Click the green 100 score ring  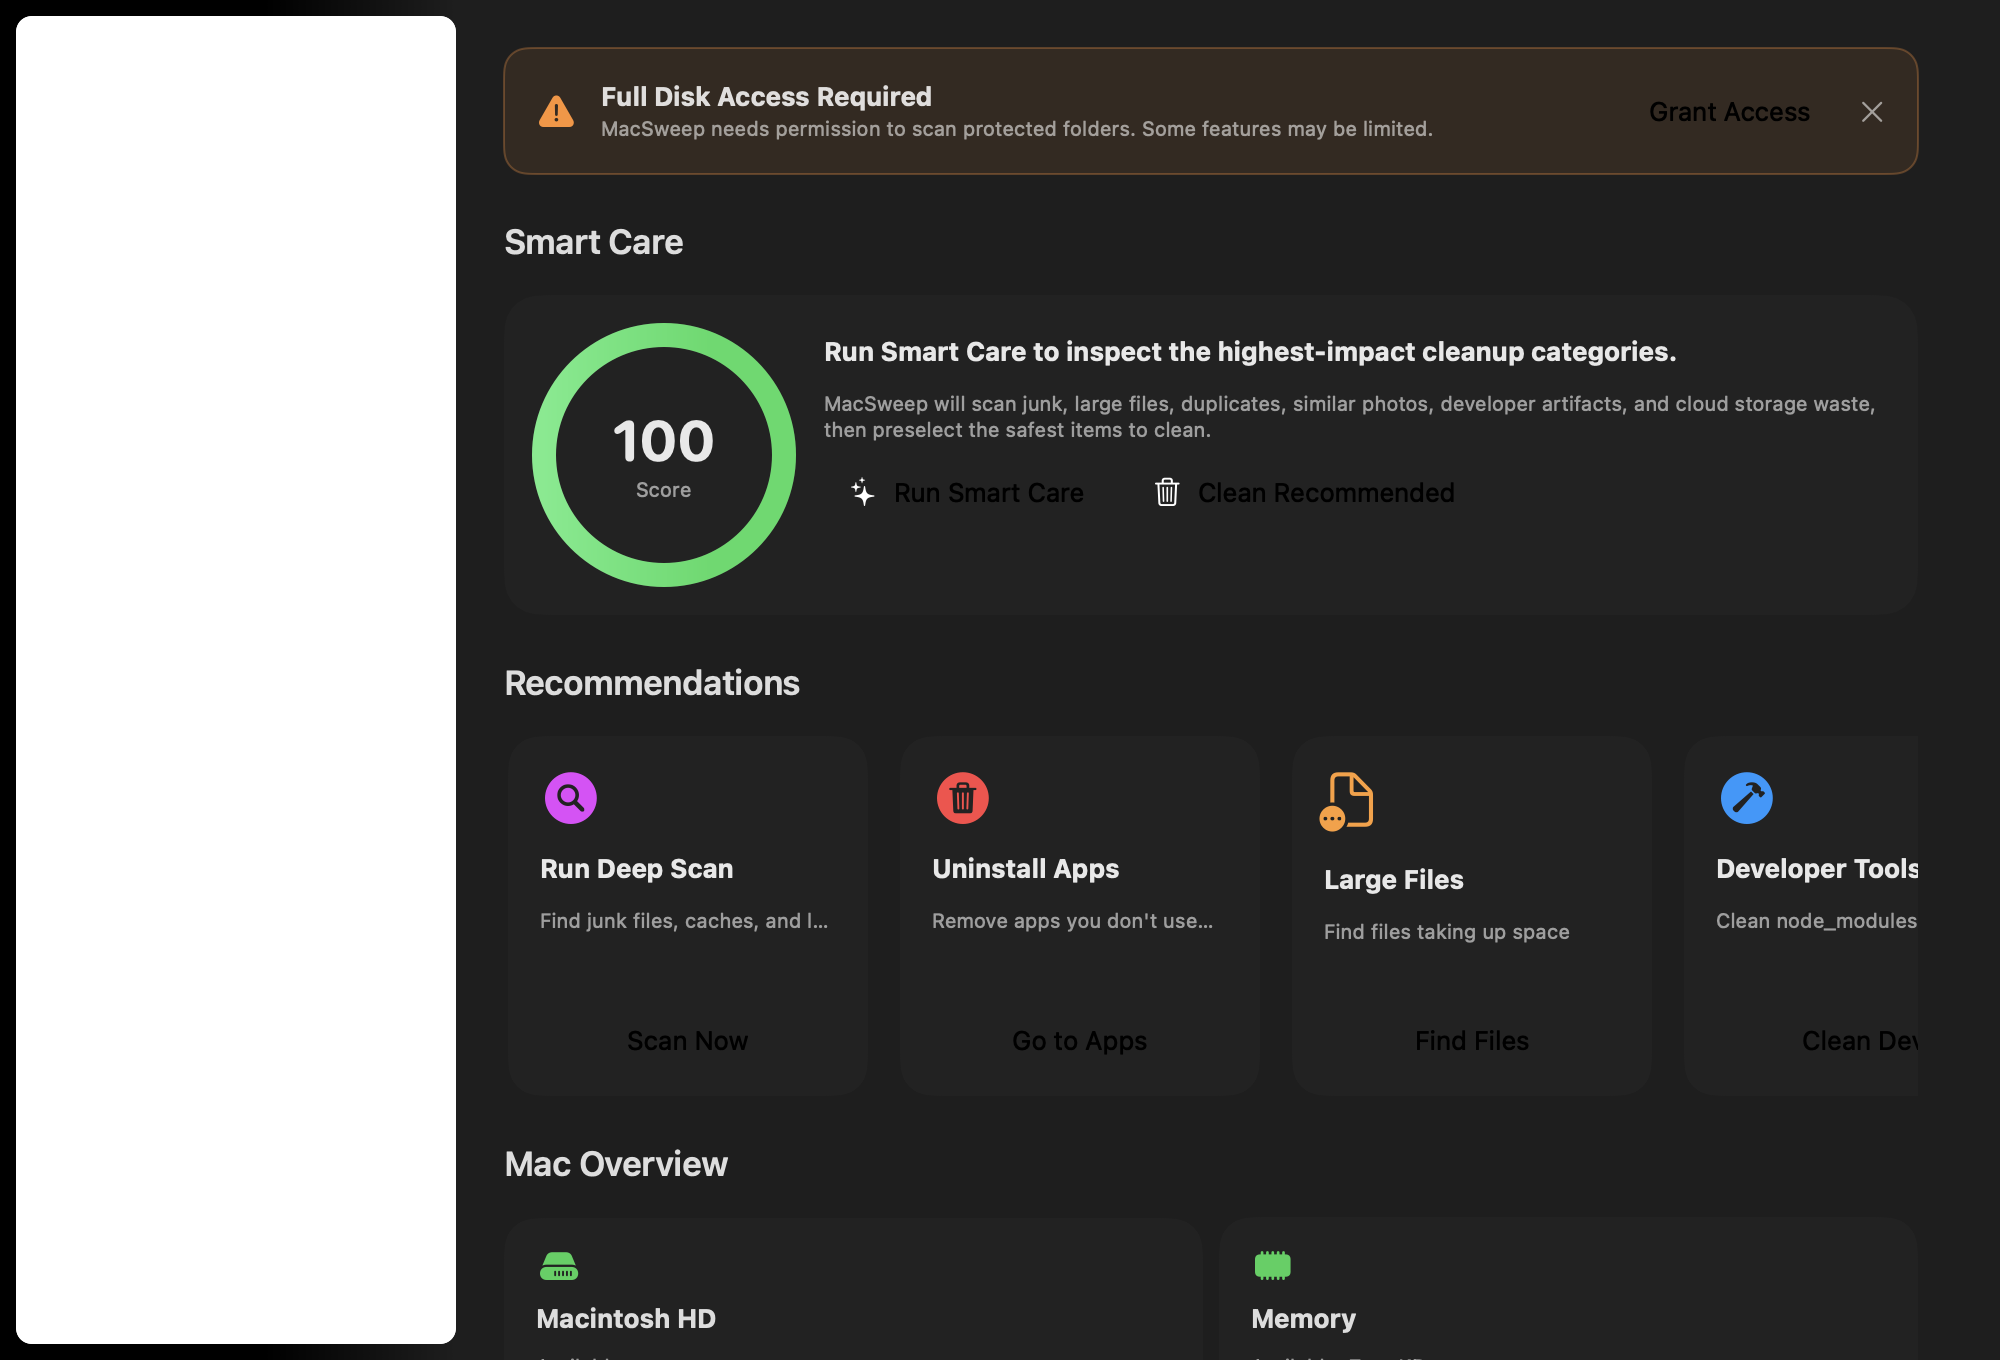664,455
